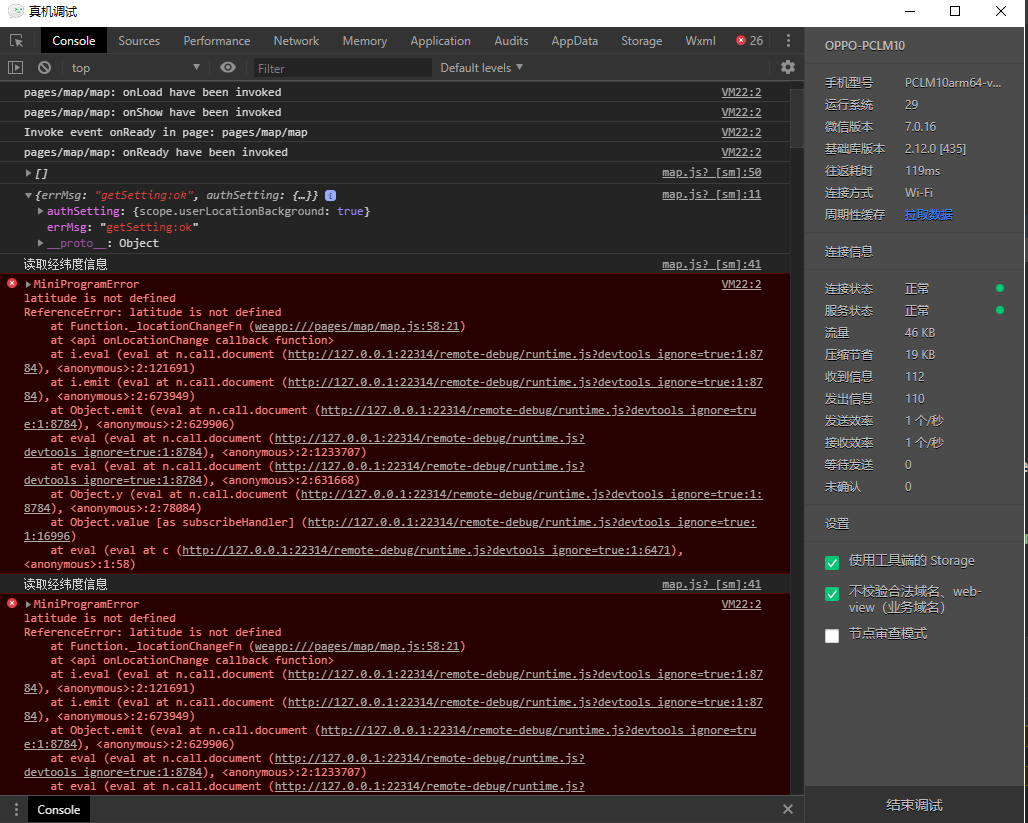Screen dimensions: 1028x823
Task: Click the red error count badge showing 26
Action: click(749, 41)
